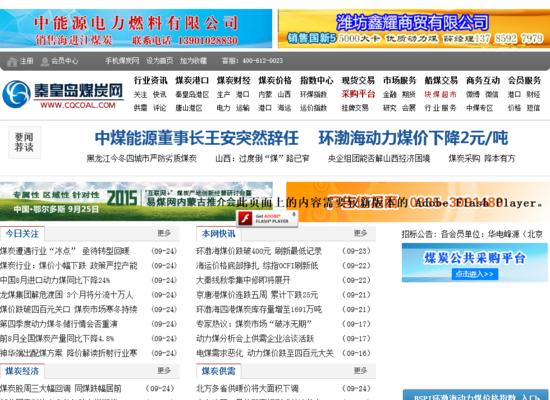Open the 煤炭港口 menu item
The image size is (550, 400).
pos(192,80)
